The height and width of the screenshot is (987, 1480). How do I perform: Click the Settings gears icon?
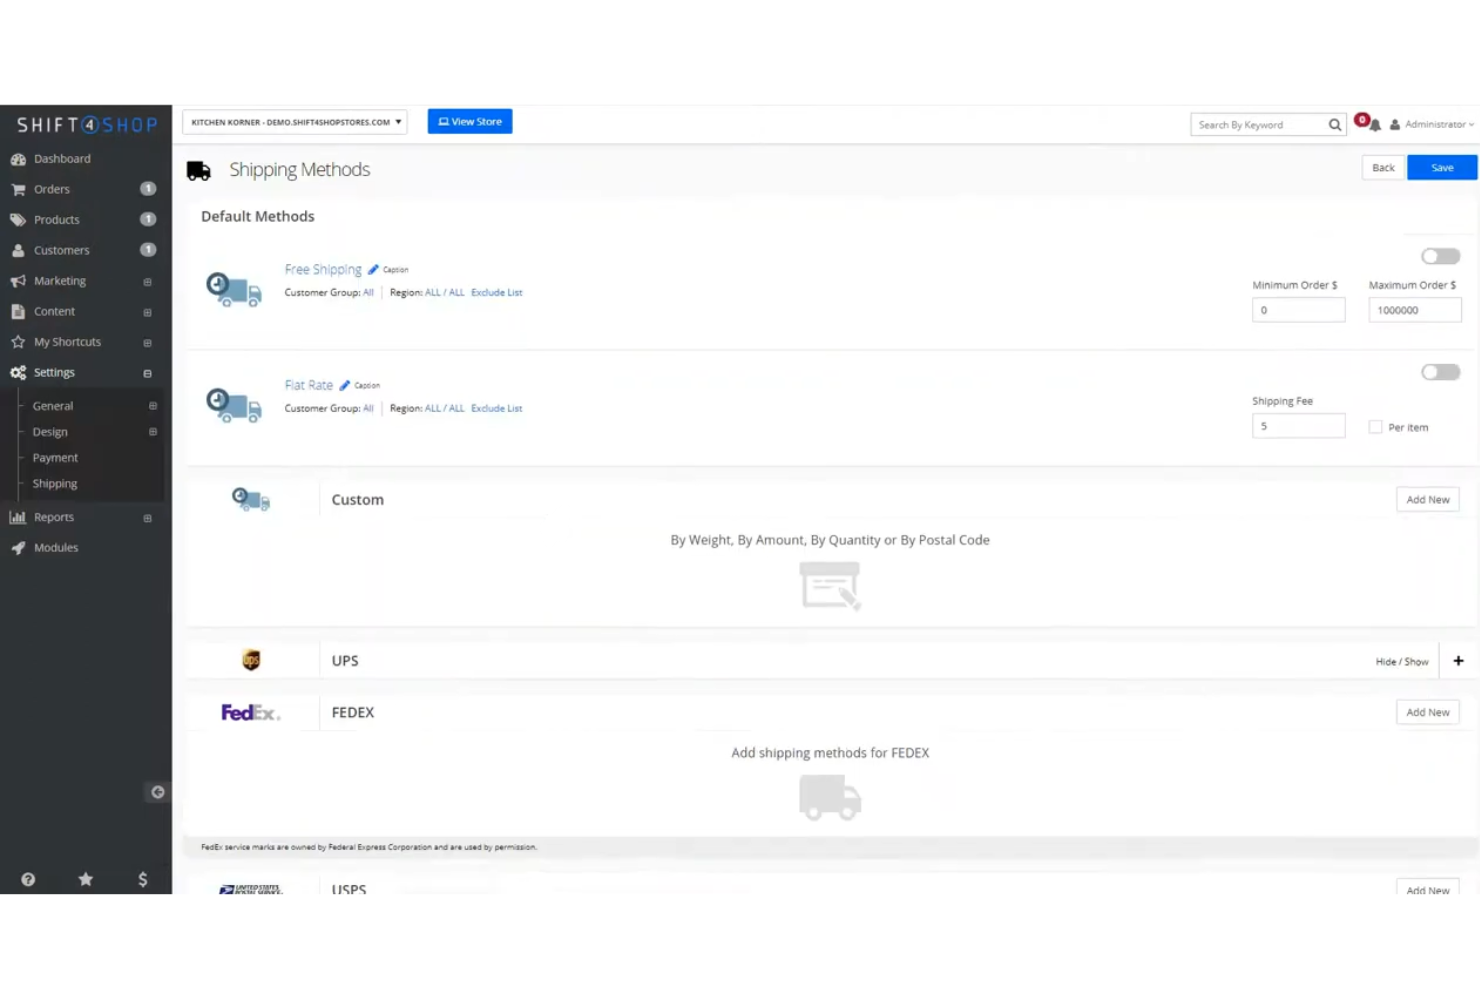pos(18,372)
